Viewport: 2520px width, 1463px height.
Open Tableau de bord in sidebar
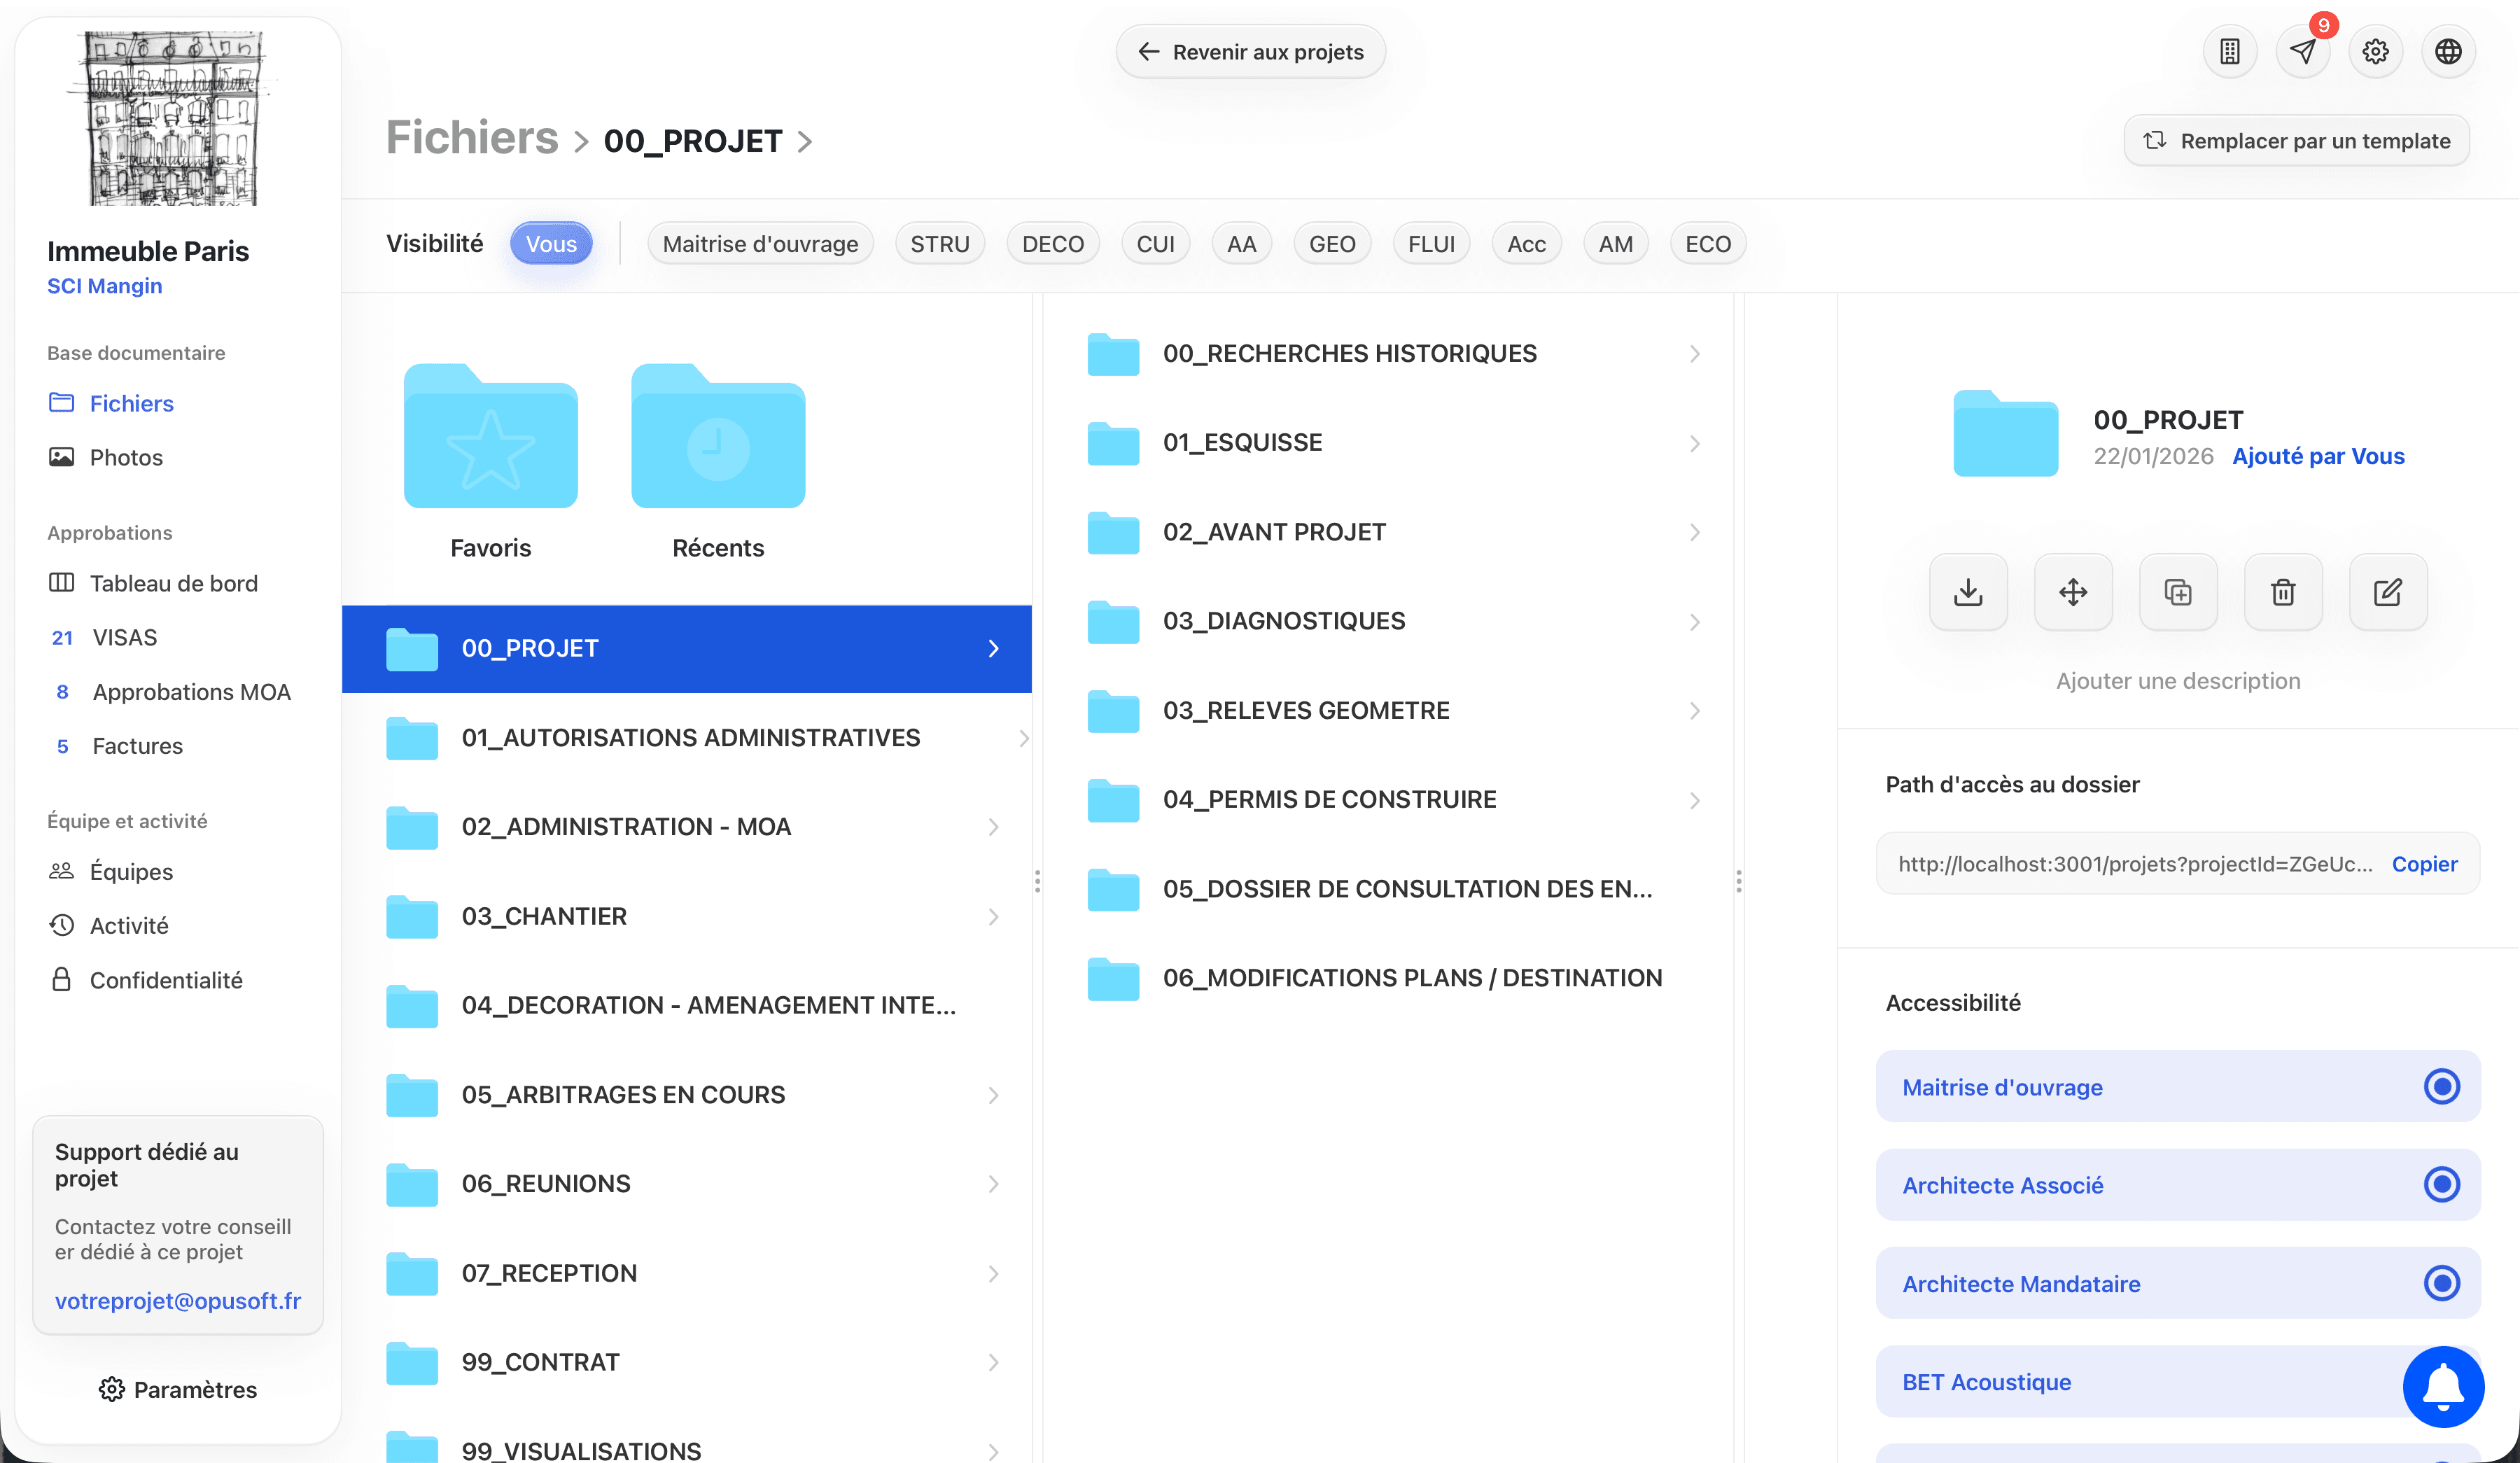[173, 583]
